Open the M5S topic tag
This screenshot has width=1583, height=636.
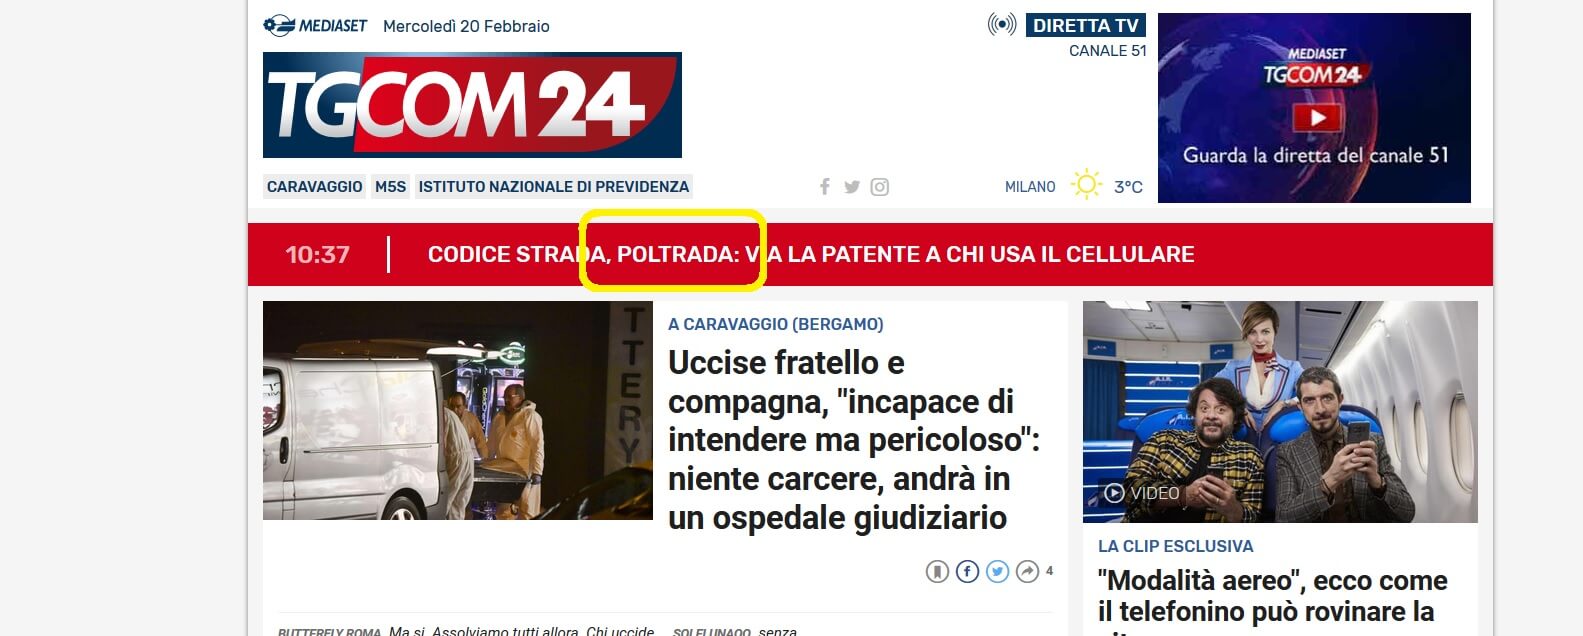point(390,187)
